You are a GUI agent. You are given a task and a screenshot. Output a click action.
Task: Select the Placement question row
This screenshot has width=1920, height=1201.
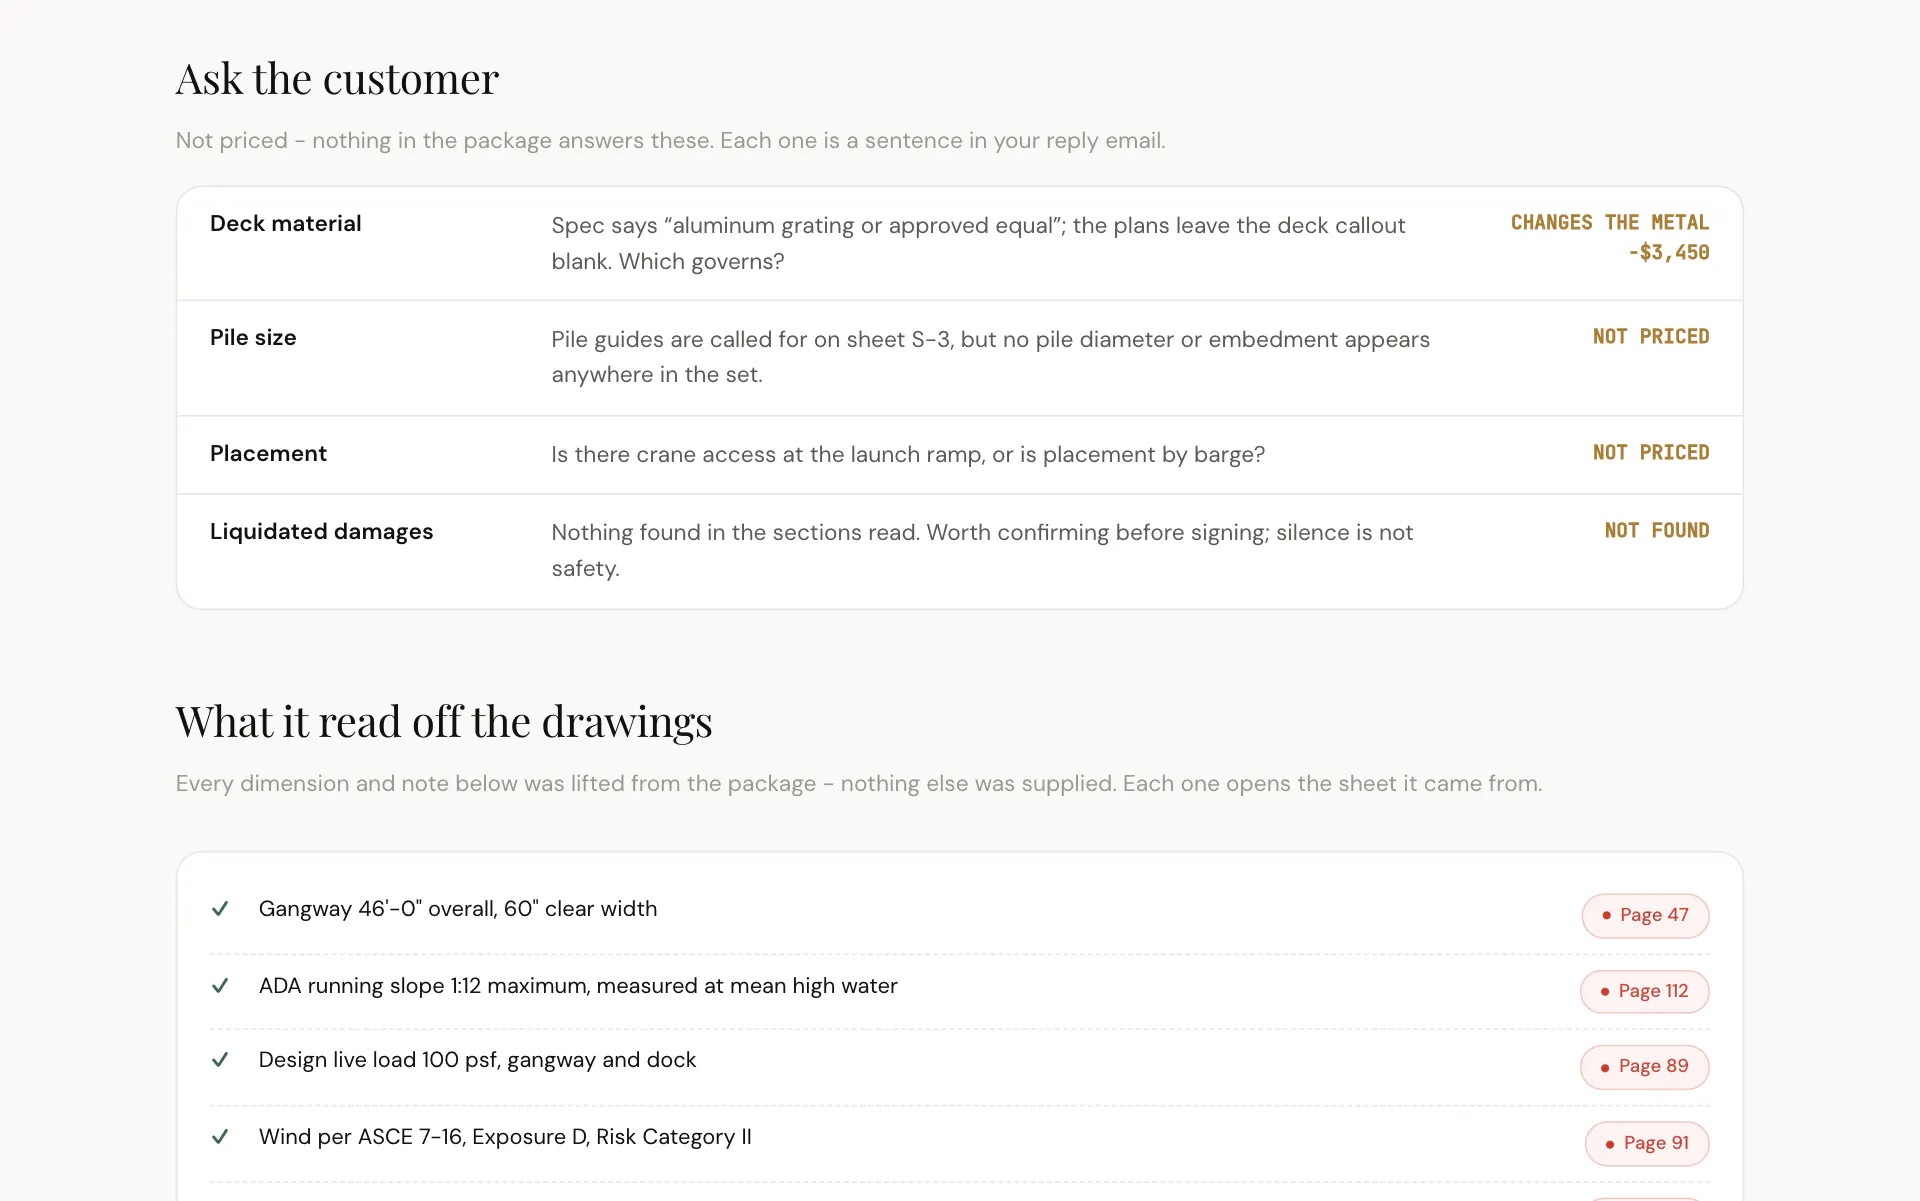[x=959, y=455]
